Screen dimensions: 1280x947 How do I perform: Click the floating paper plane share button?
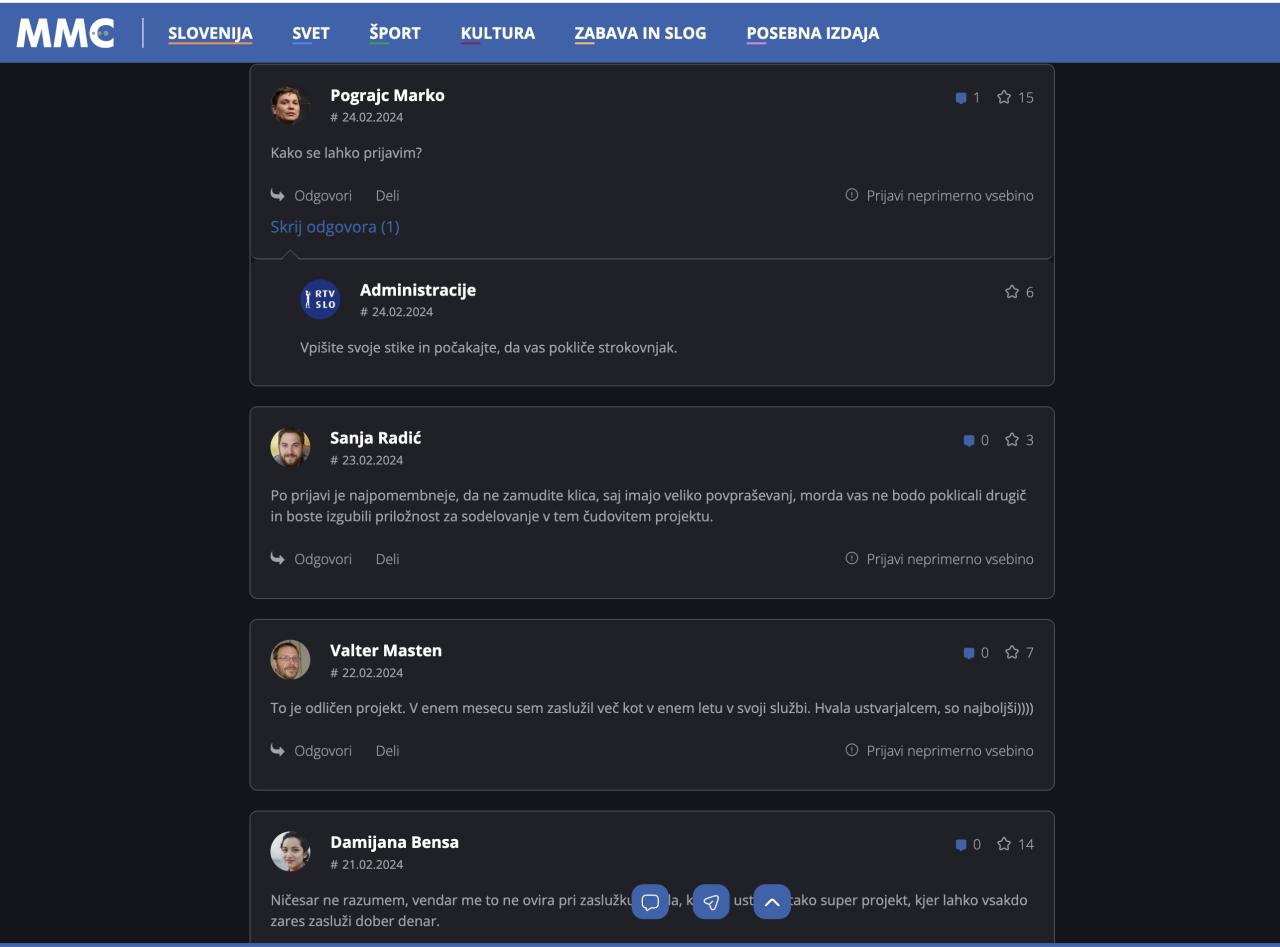[x=711, y=902]
